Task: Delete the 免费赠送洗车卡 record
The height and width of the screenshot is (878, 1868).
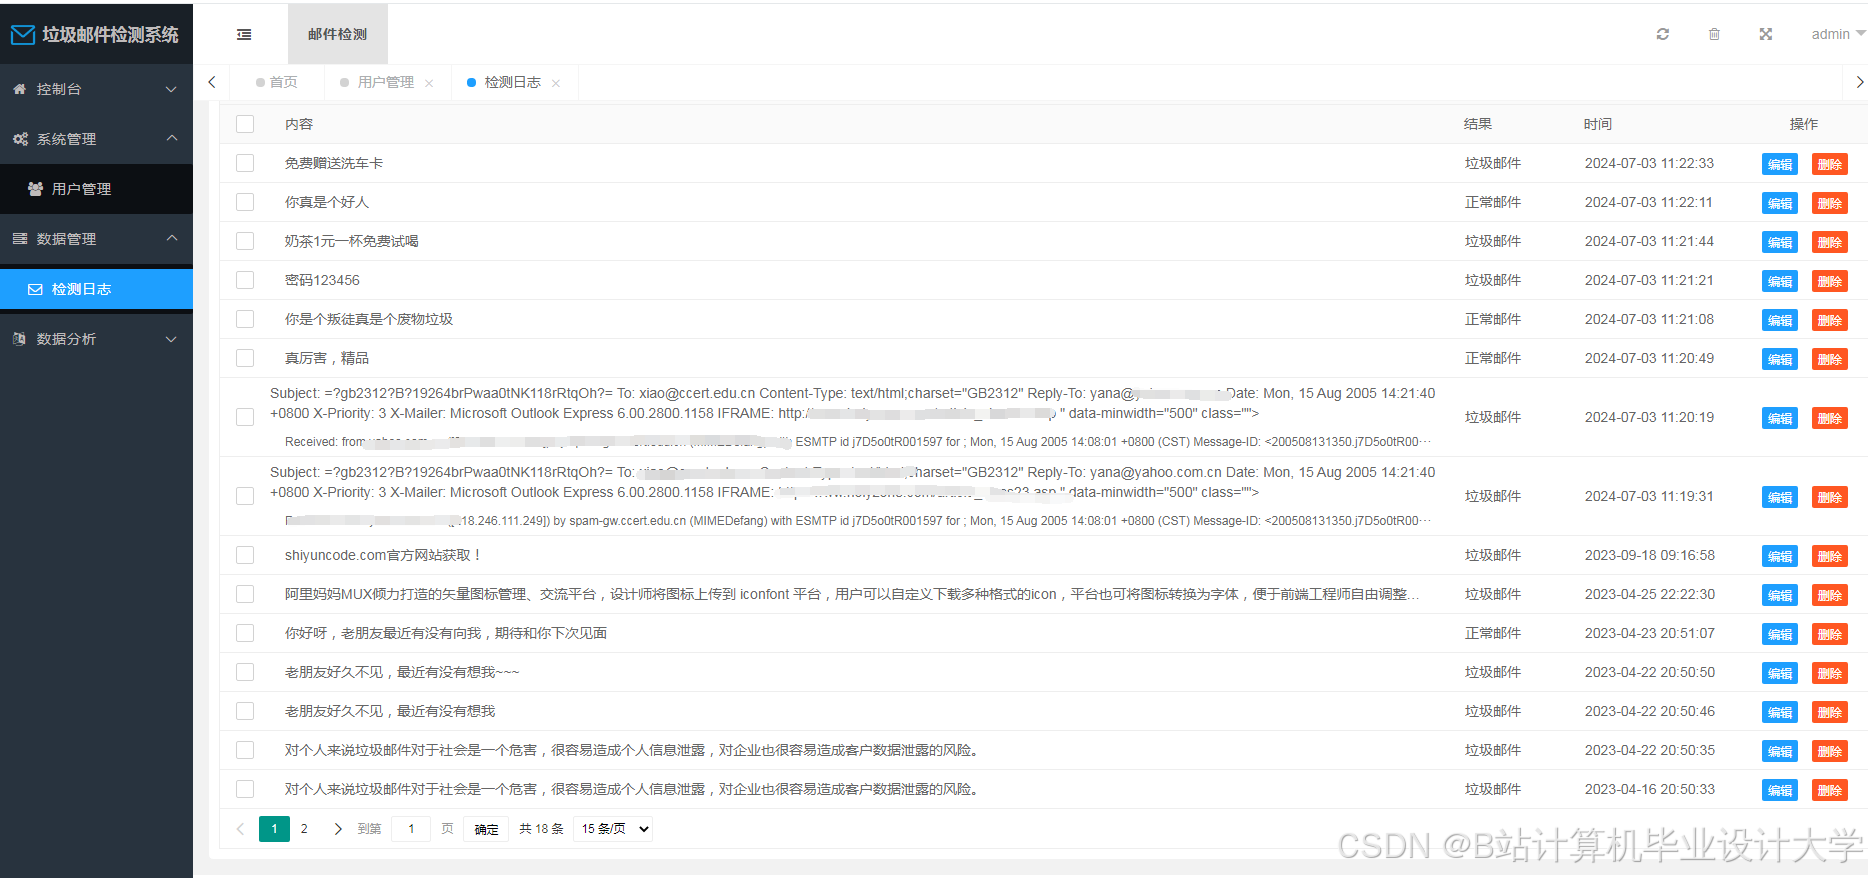Action: 1830,164
